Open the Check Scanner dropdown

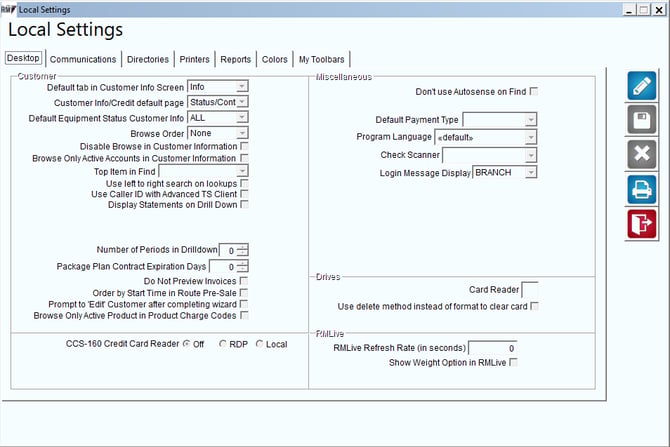(x=530, y=155)
